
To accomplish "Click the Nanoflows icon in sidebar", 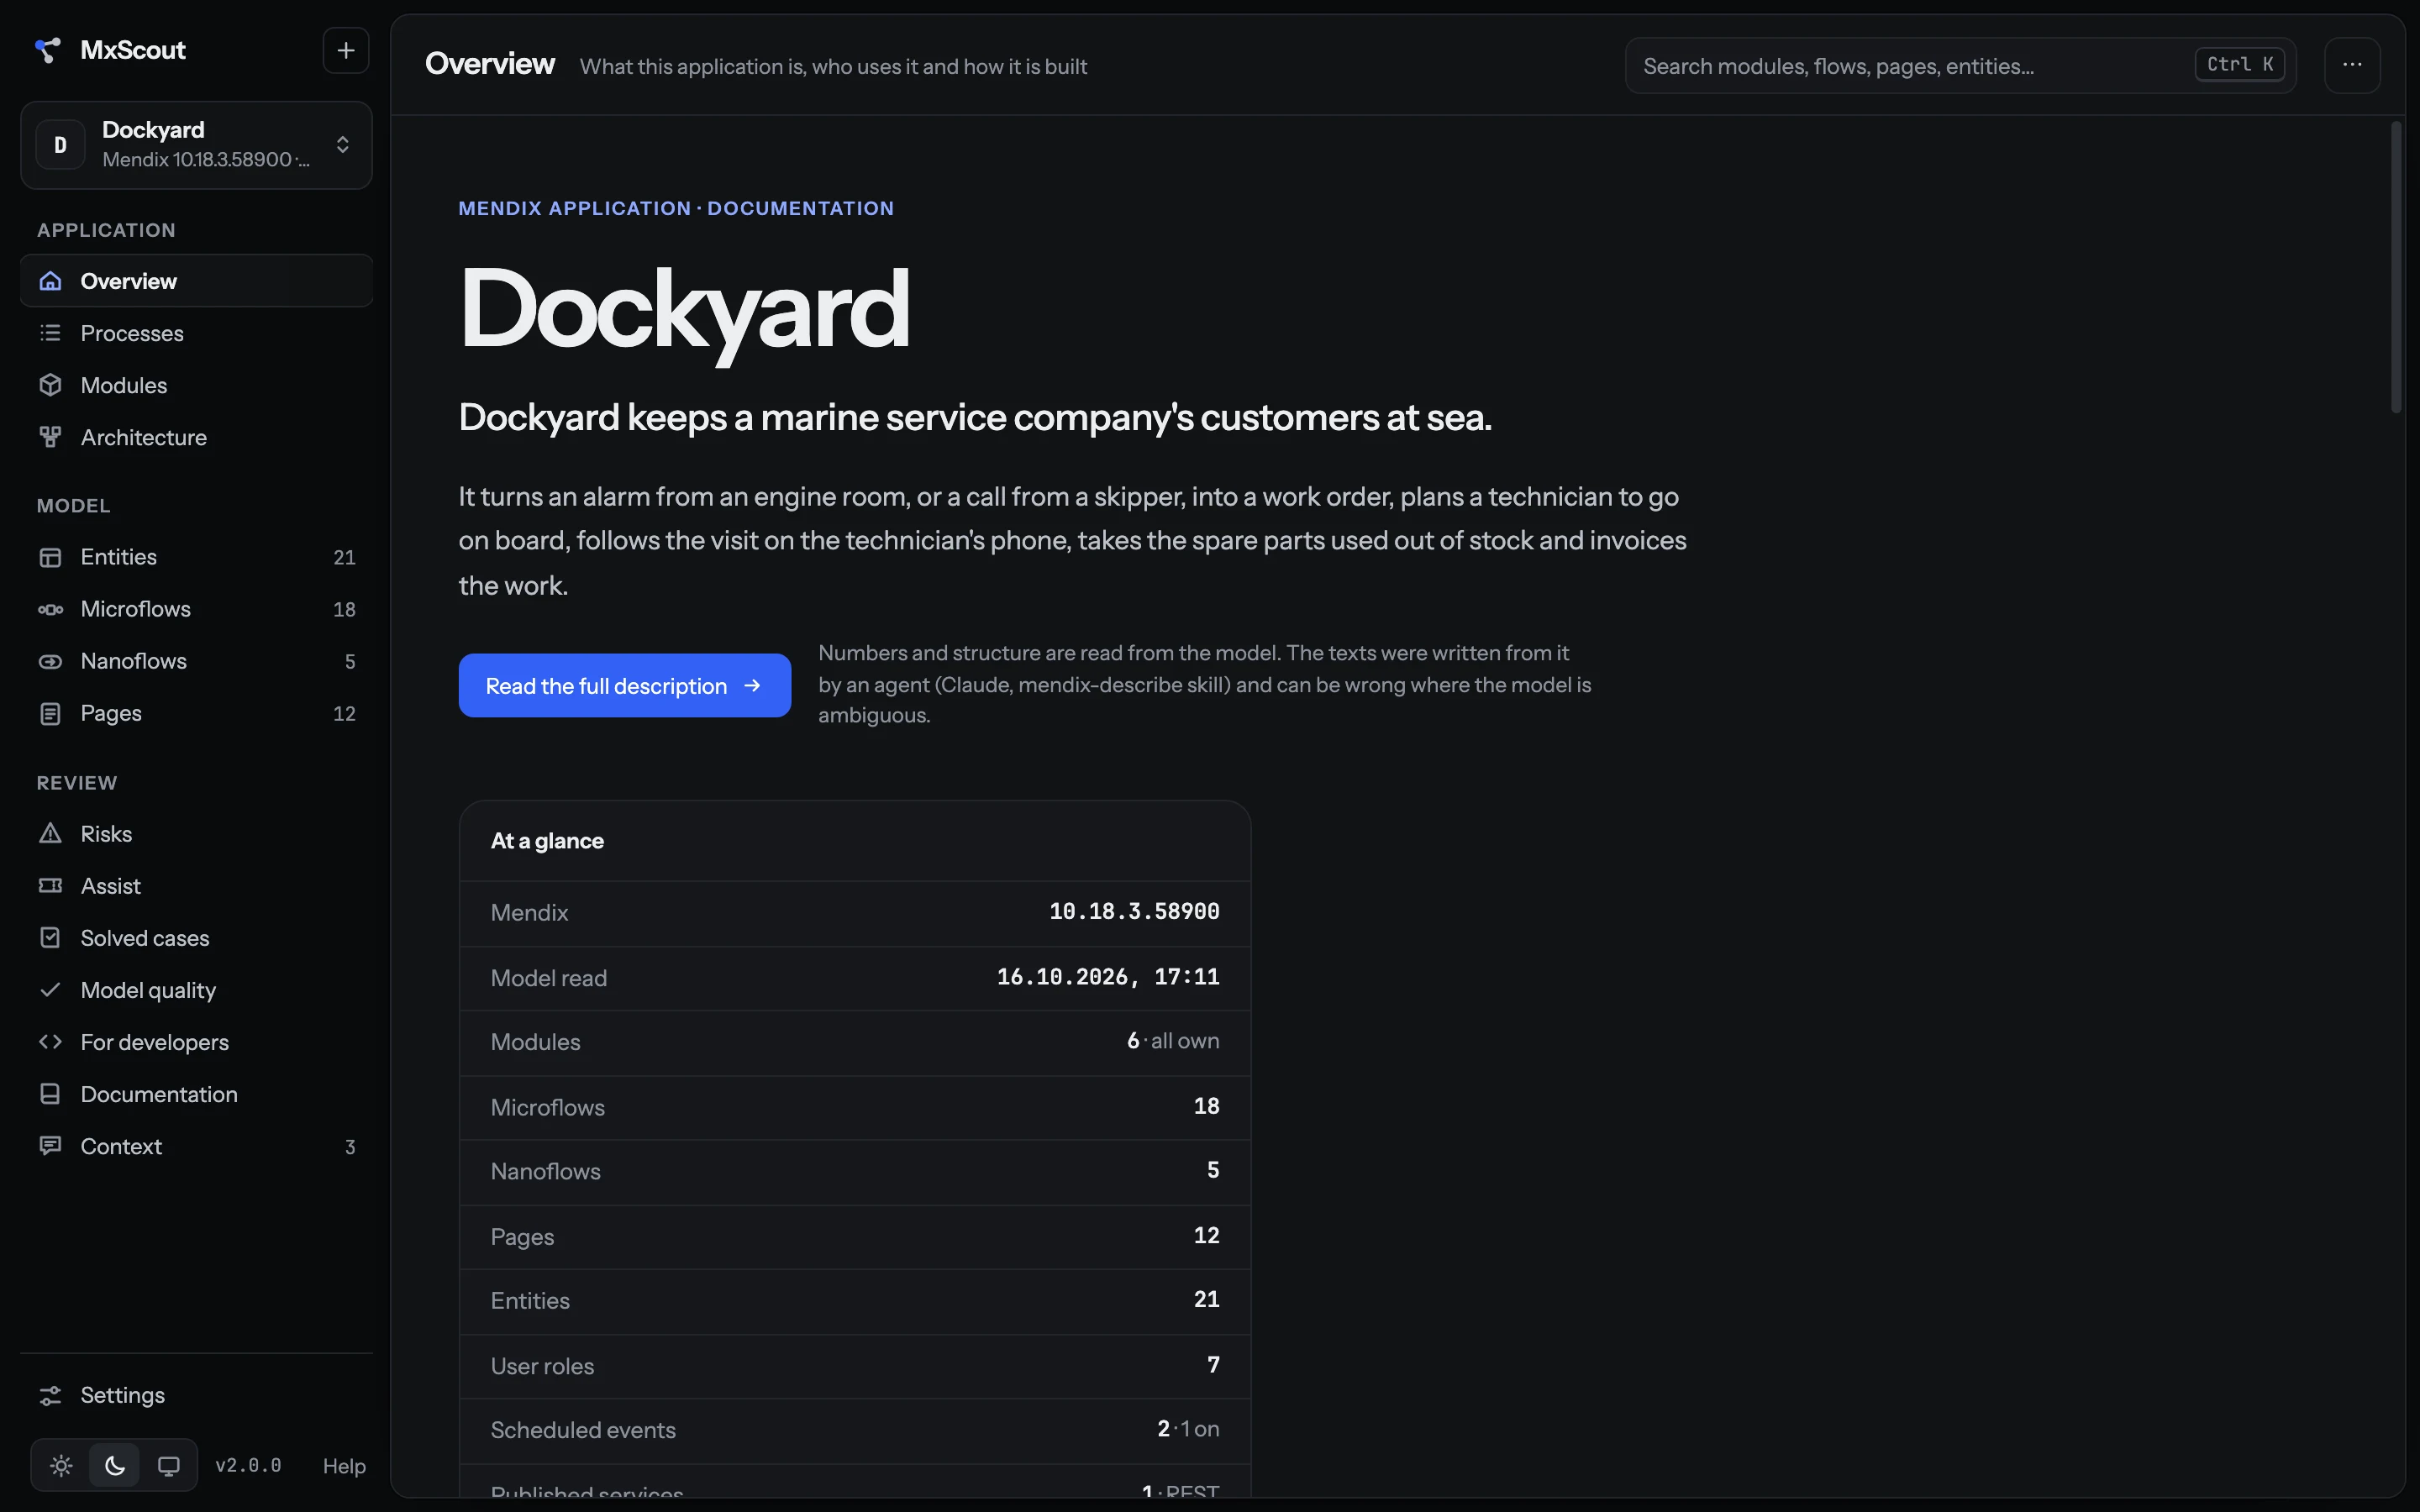I will [50, 661].
